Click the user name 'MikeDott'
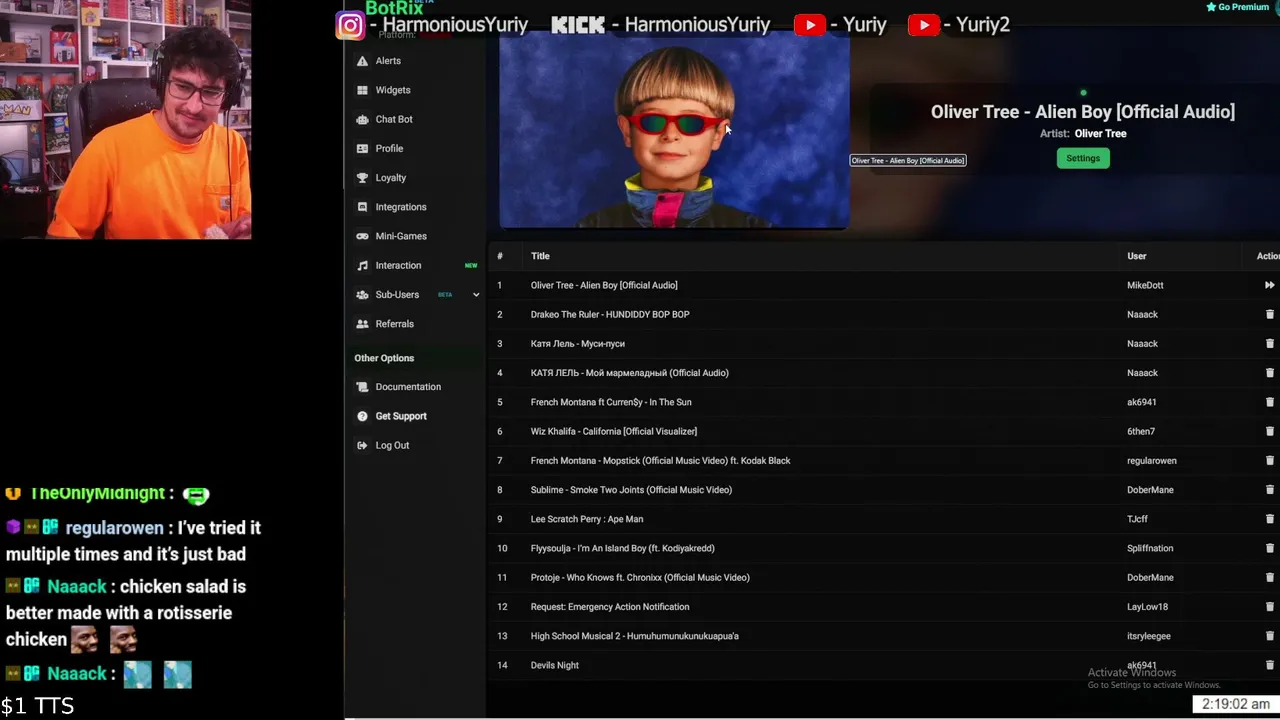 pyautogui.click(x=1145, y=285)
